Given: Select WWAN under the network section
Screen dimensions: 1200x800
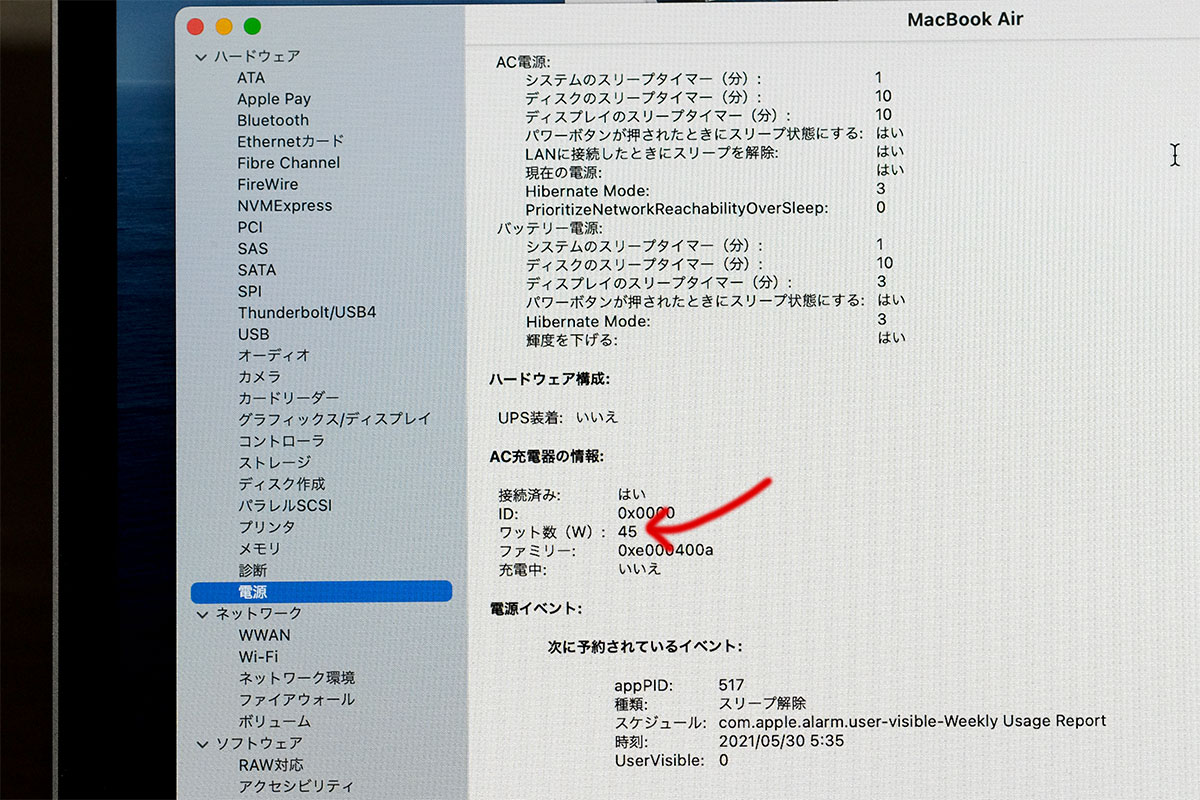Looking at the screenshot, I should [x=265, y=635].
